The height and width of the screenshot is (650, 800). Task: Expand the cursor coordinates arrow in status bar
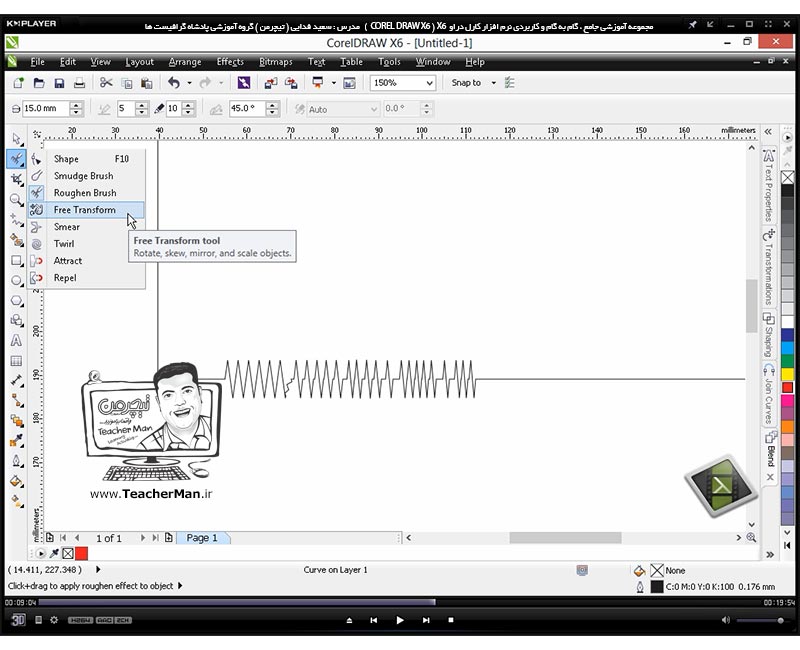coord(98,569)
